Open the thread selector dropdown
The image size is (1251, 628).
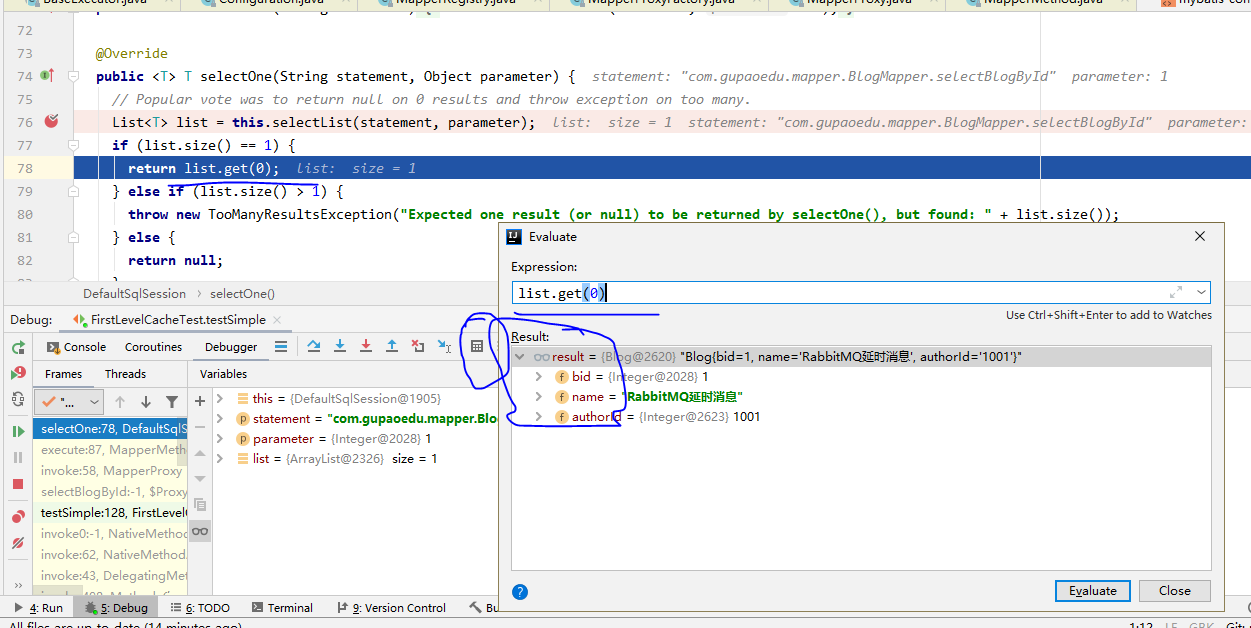point(68,402)
